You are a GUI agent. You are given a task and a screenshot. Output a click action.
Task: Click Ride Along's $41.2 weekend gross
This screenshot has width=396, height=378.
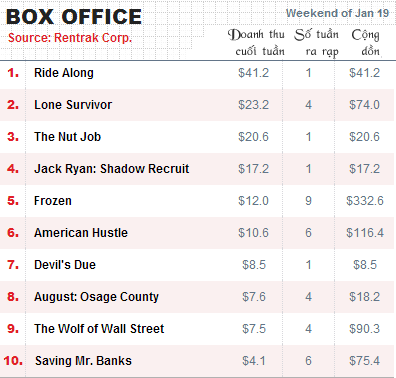253,73
